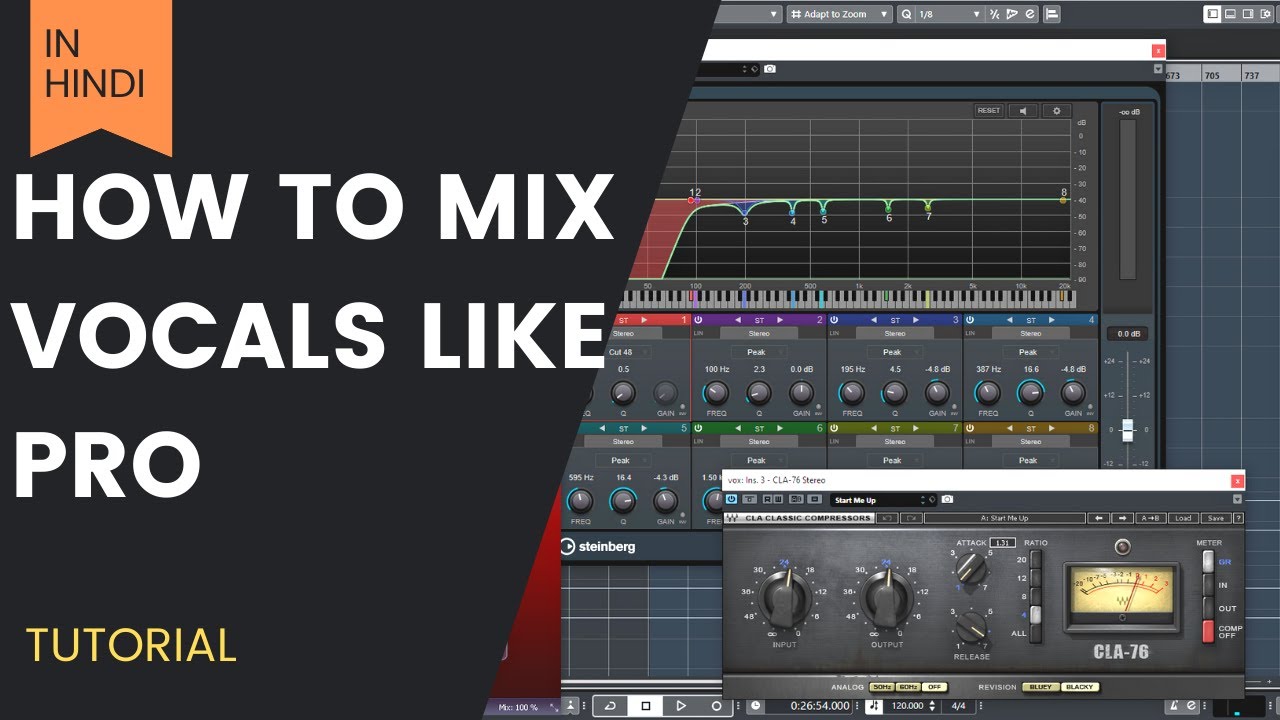Click the ATTACK knob on CLA-76

[970, 568]
